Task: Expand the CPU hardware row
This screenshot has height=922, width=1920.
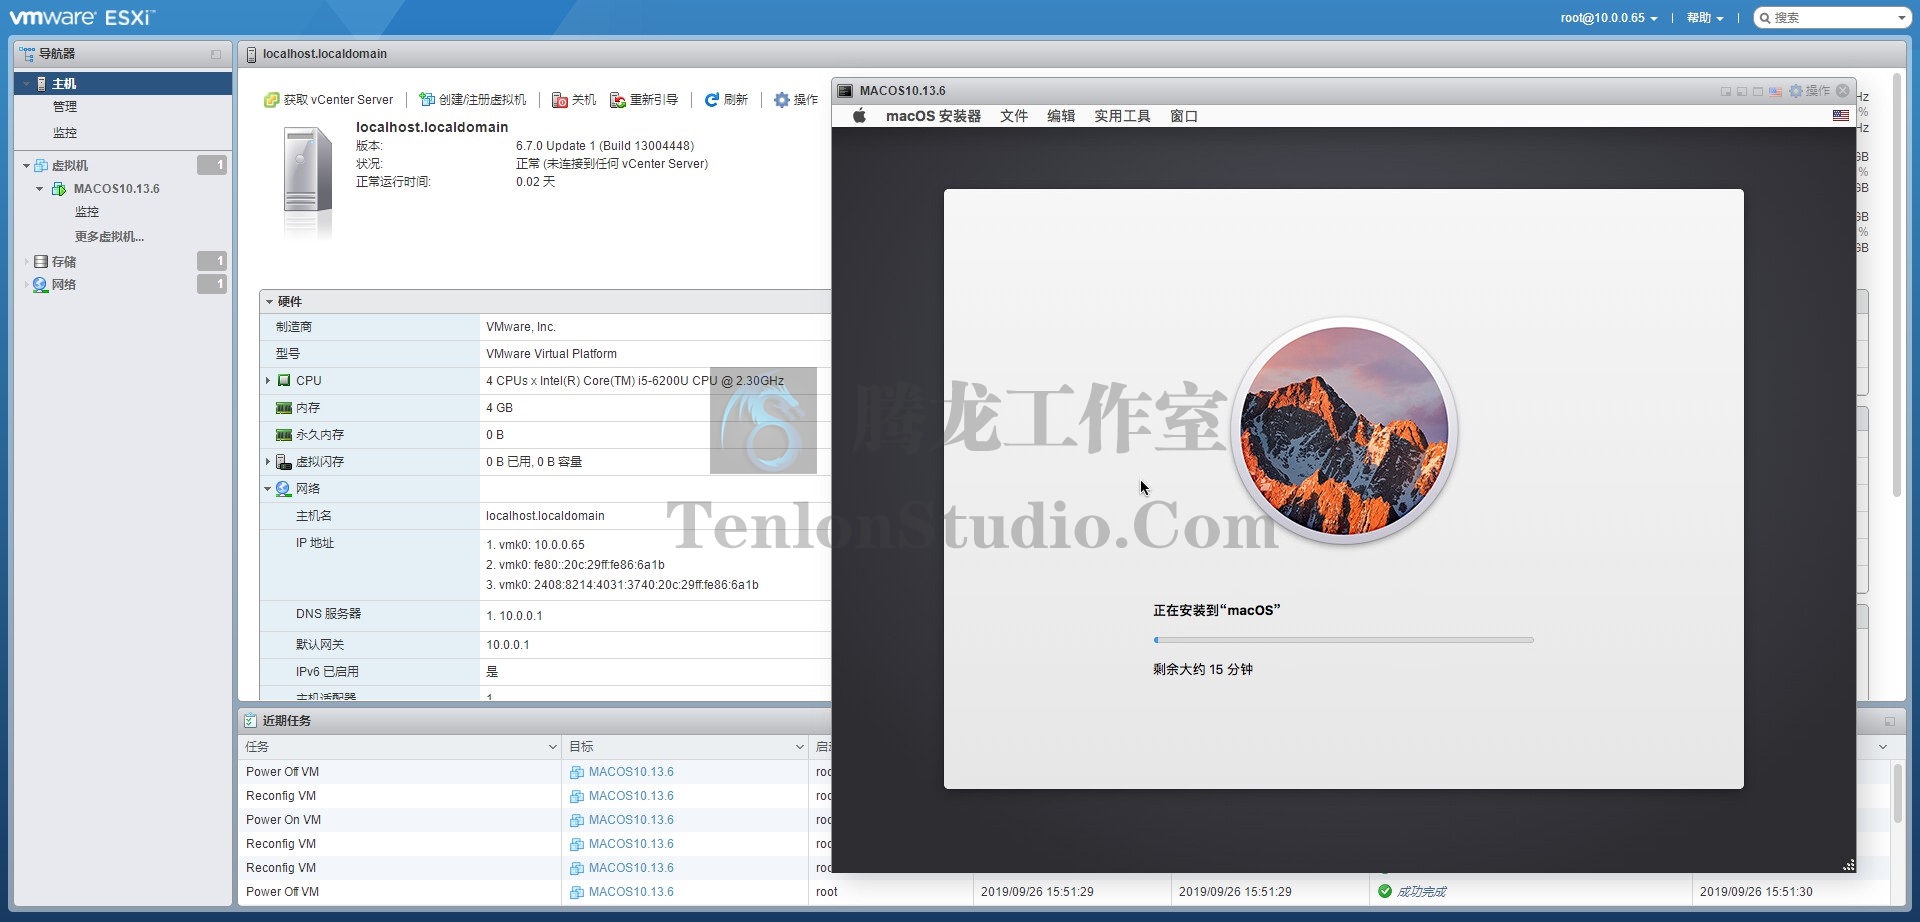Action: pyautogui.click(x=268, y=381)
